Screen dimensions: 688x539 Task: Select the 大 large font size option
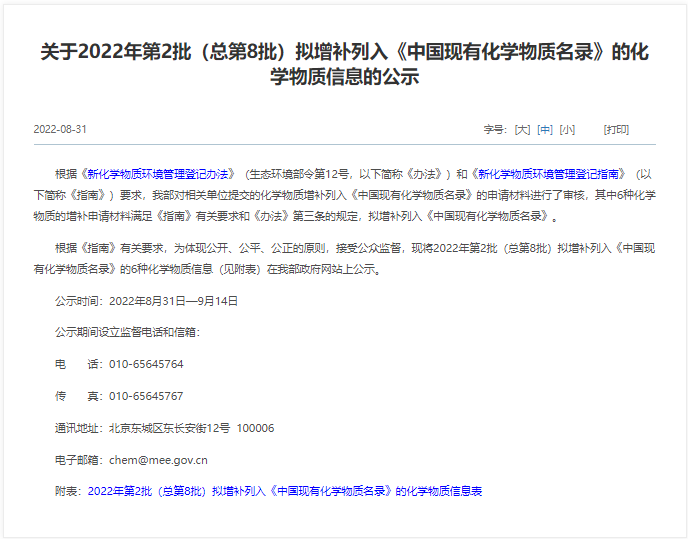(x=522, y=130)
